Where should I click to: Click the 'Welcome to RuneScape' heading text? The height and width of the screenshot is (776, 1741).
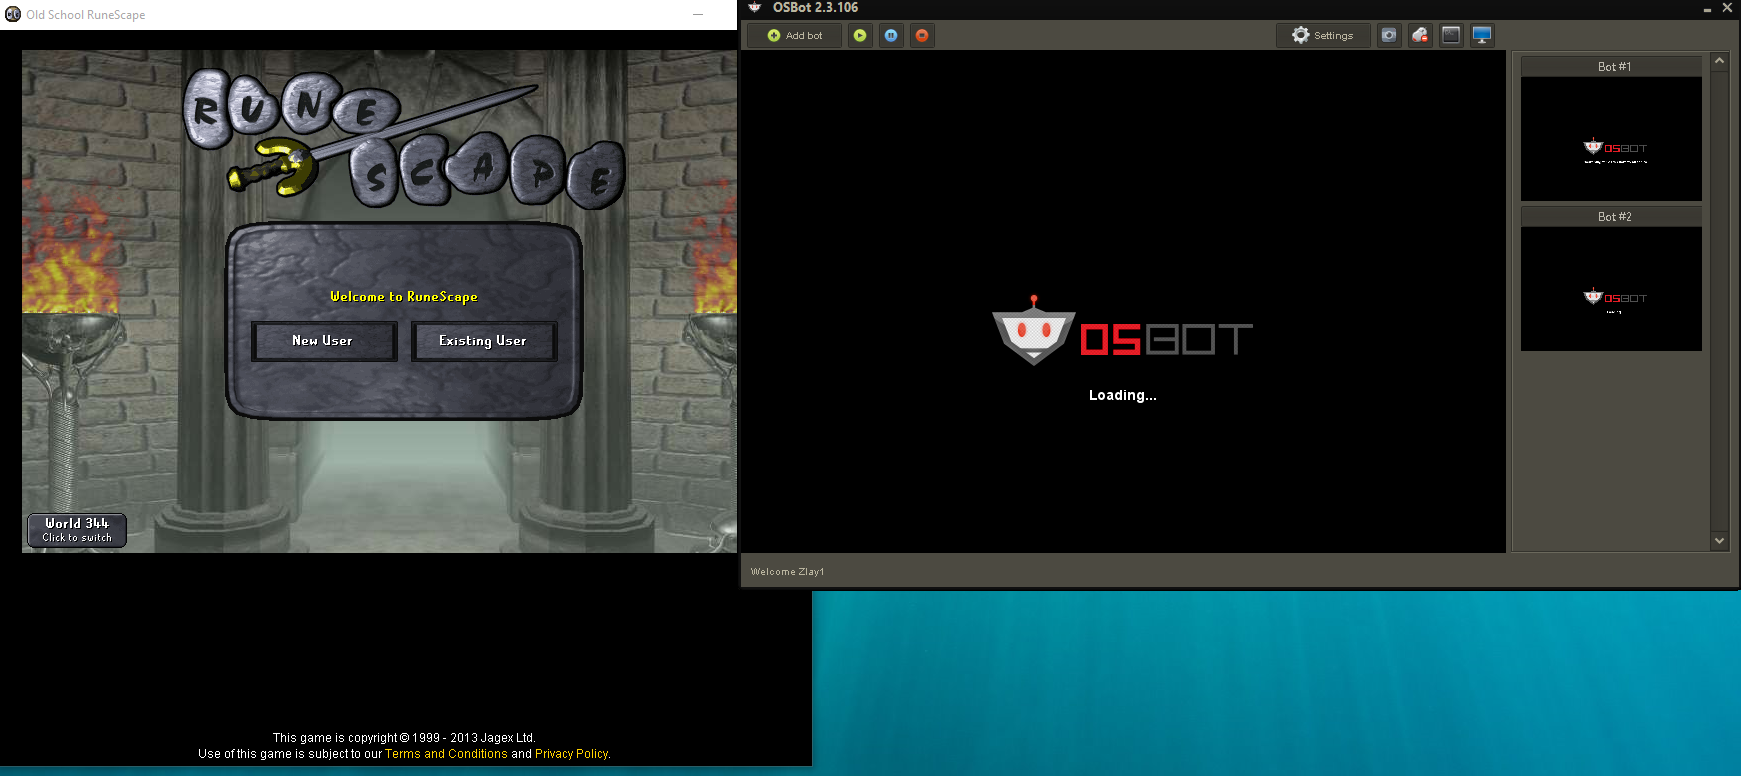click(404, 297)
